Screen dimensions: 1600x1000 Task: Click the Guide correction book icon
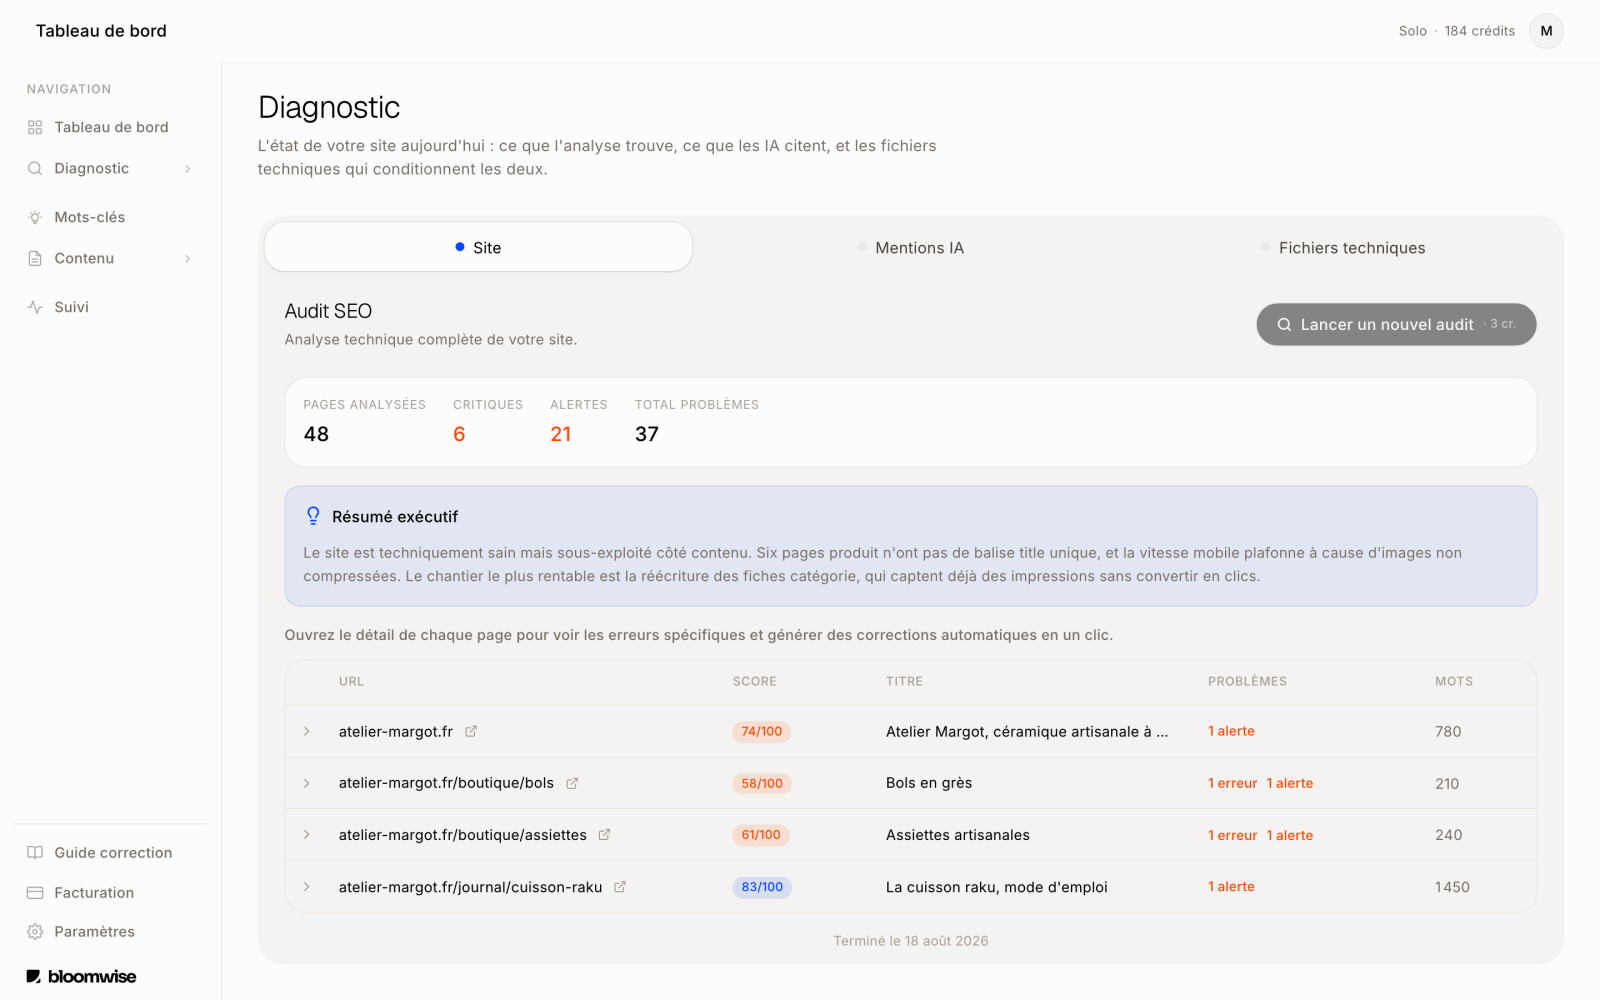tap(35, 853)
